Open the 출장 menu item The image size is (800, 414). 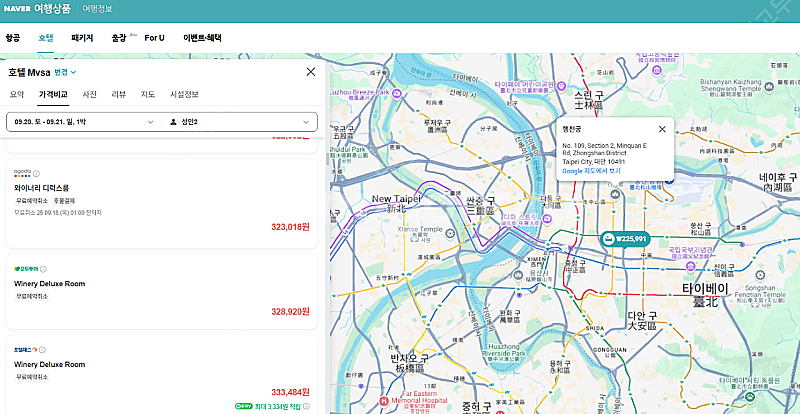click(118, 38)
